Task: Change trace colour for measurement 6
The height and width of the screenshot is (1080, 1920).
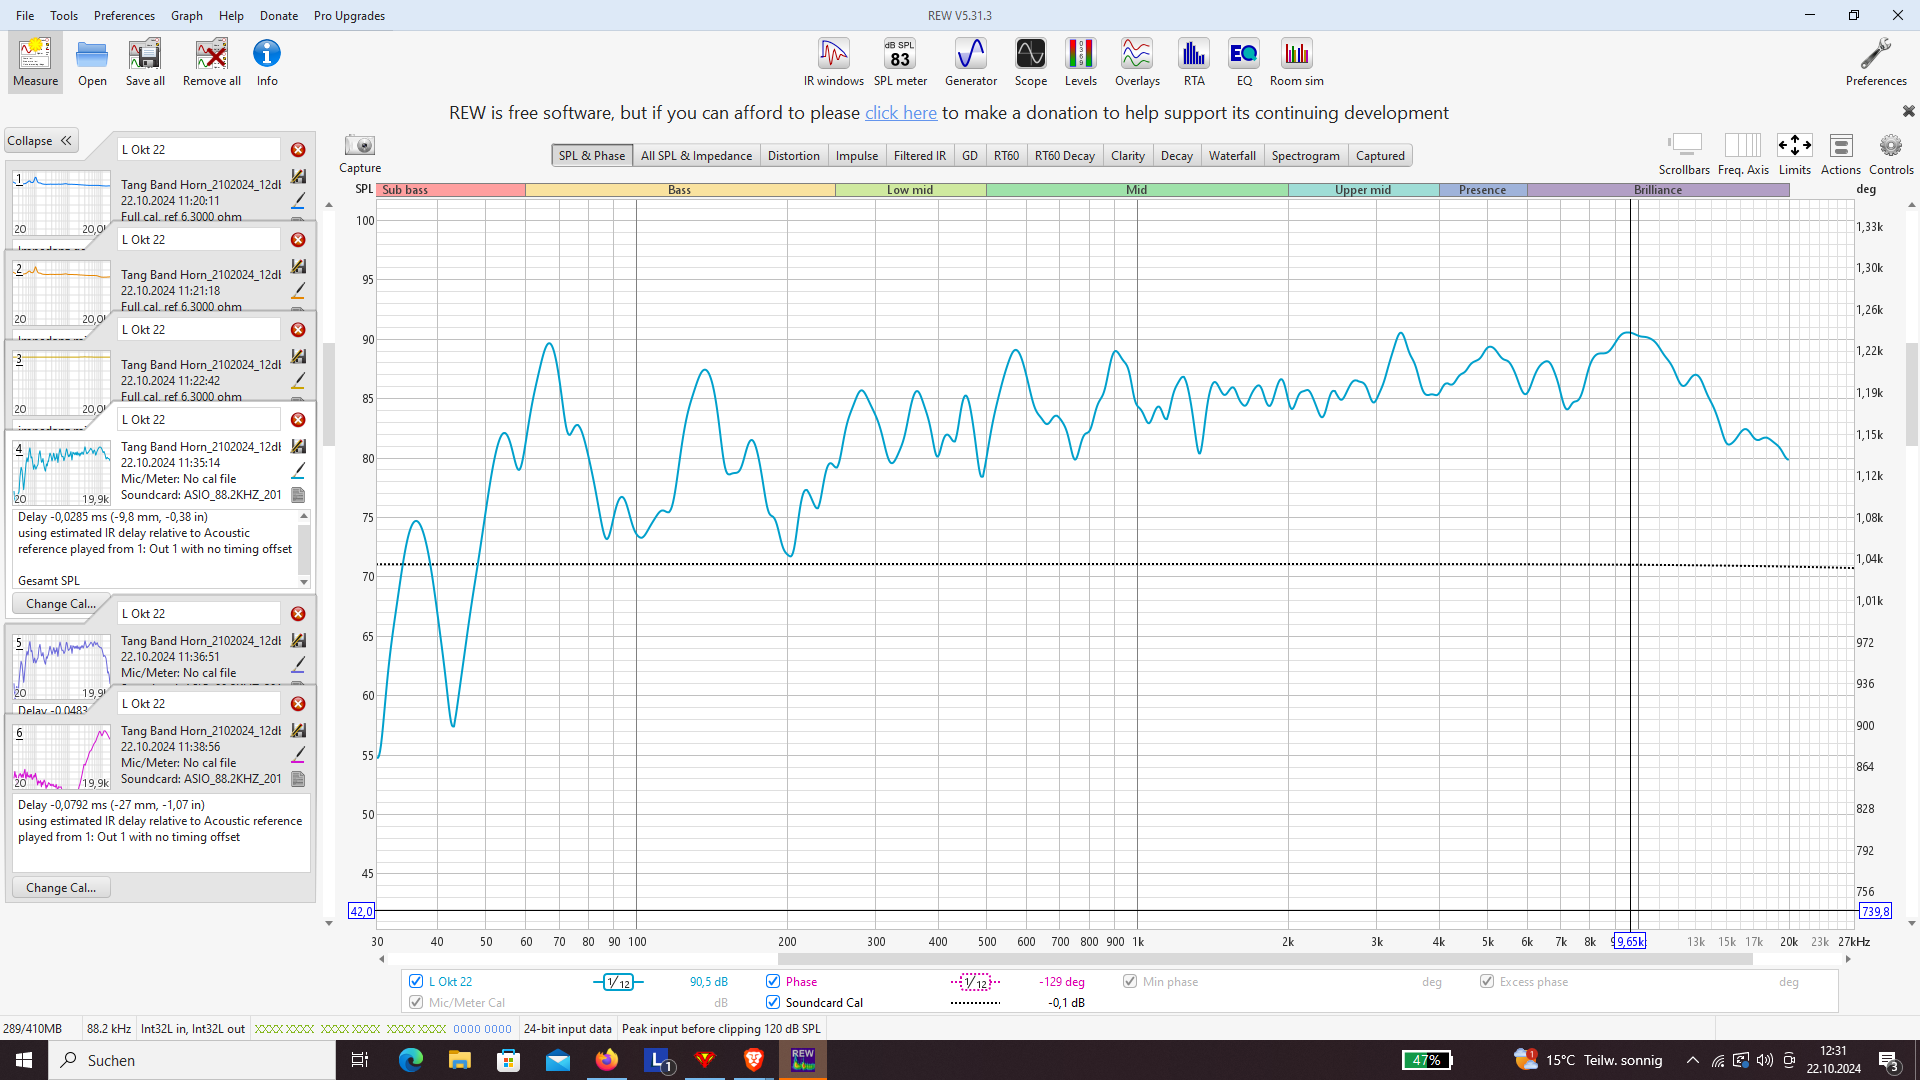Action: point(298,754)
